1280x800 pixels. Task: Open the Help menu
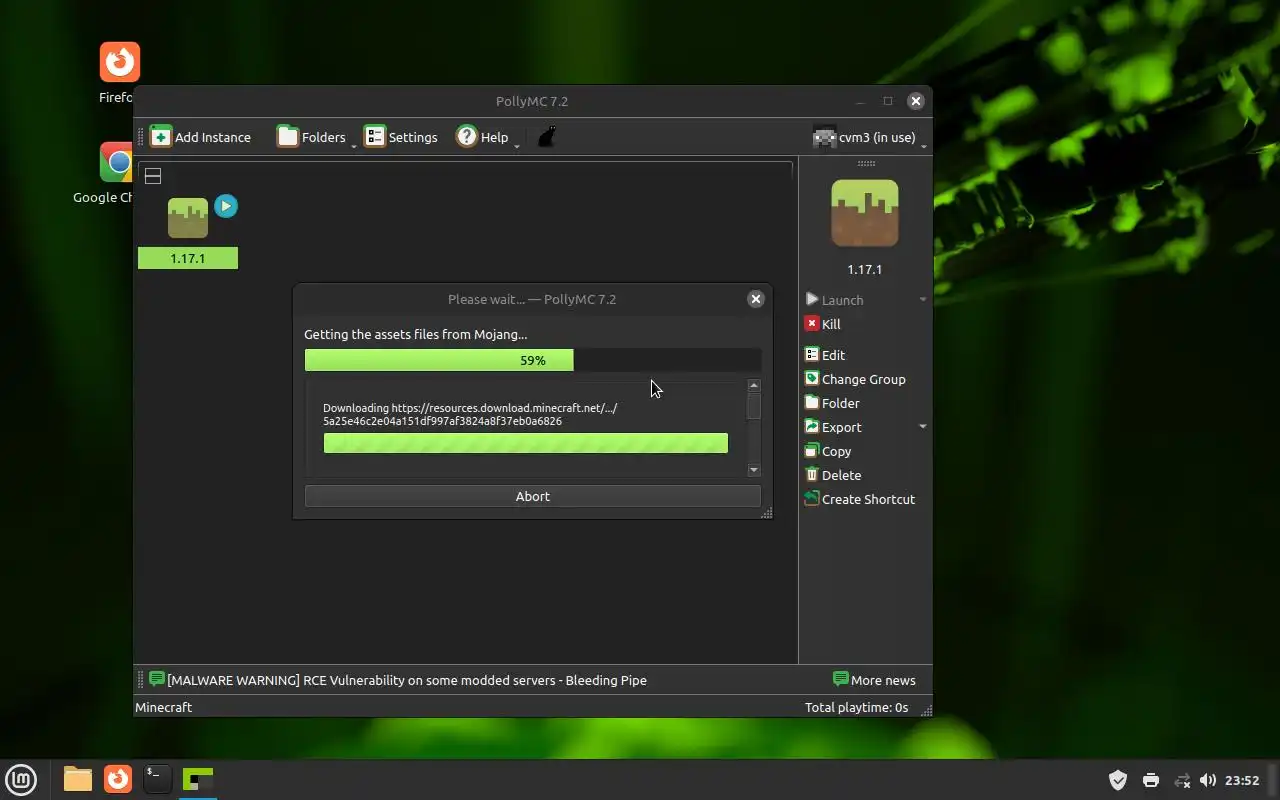click(482, 137)
